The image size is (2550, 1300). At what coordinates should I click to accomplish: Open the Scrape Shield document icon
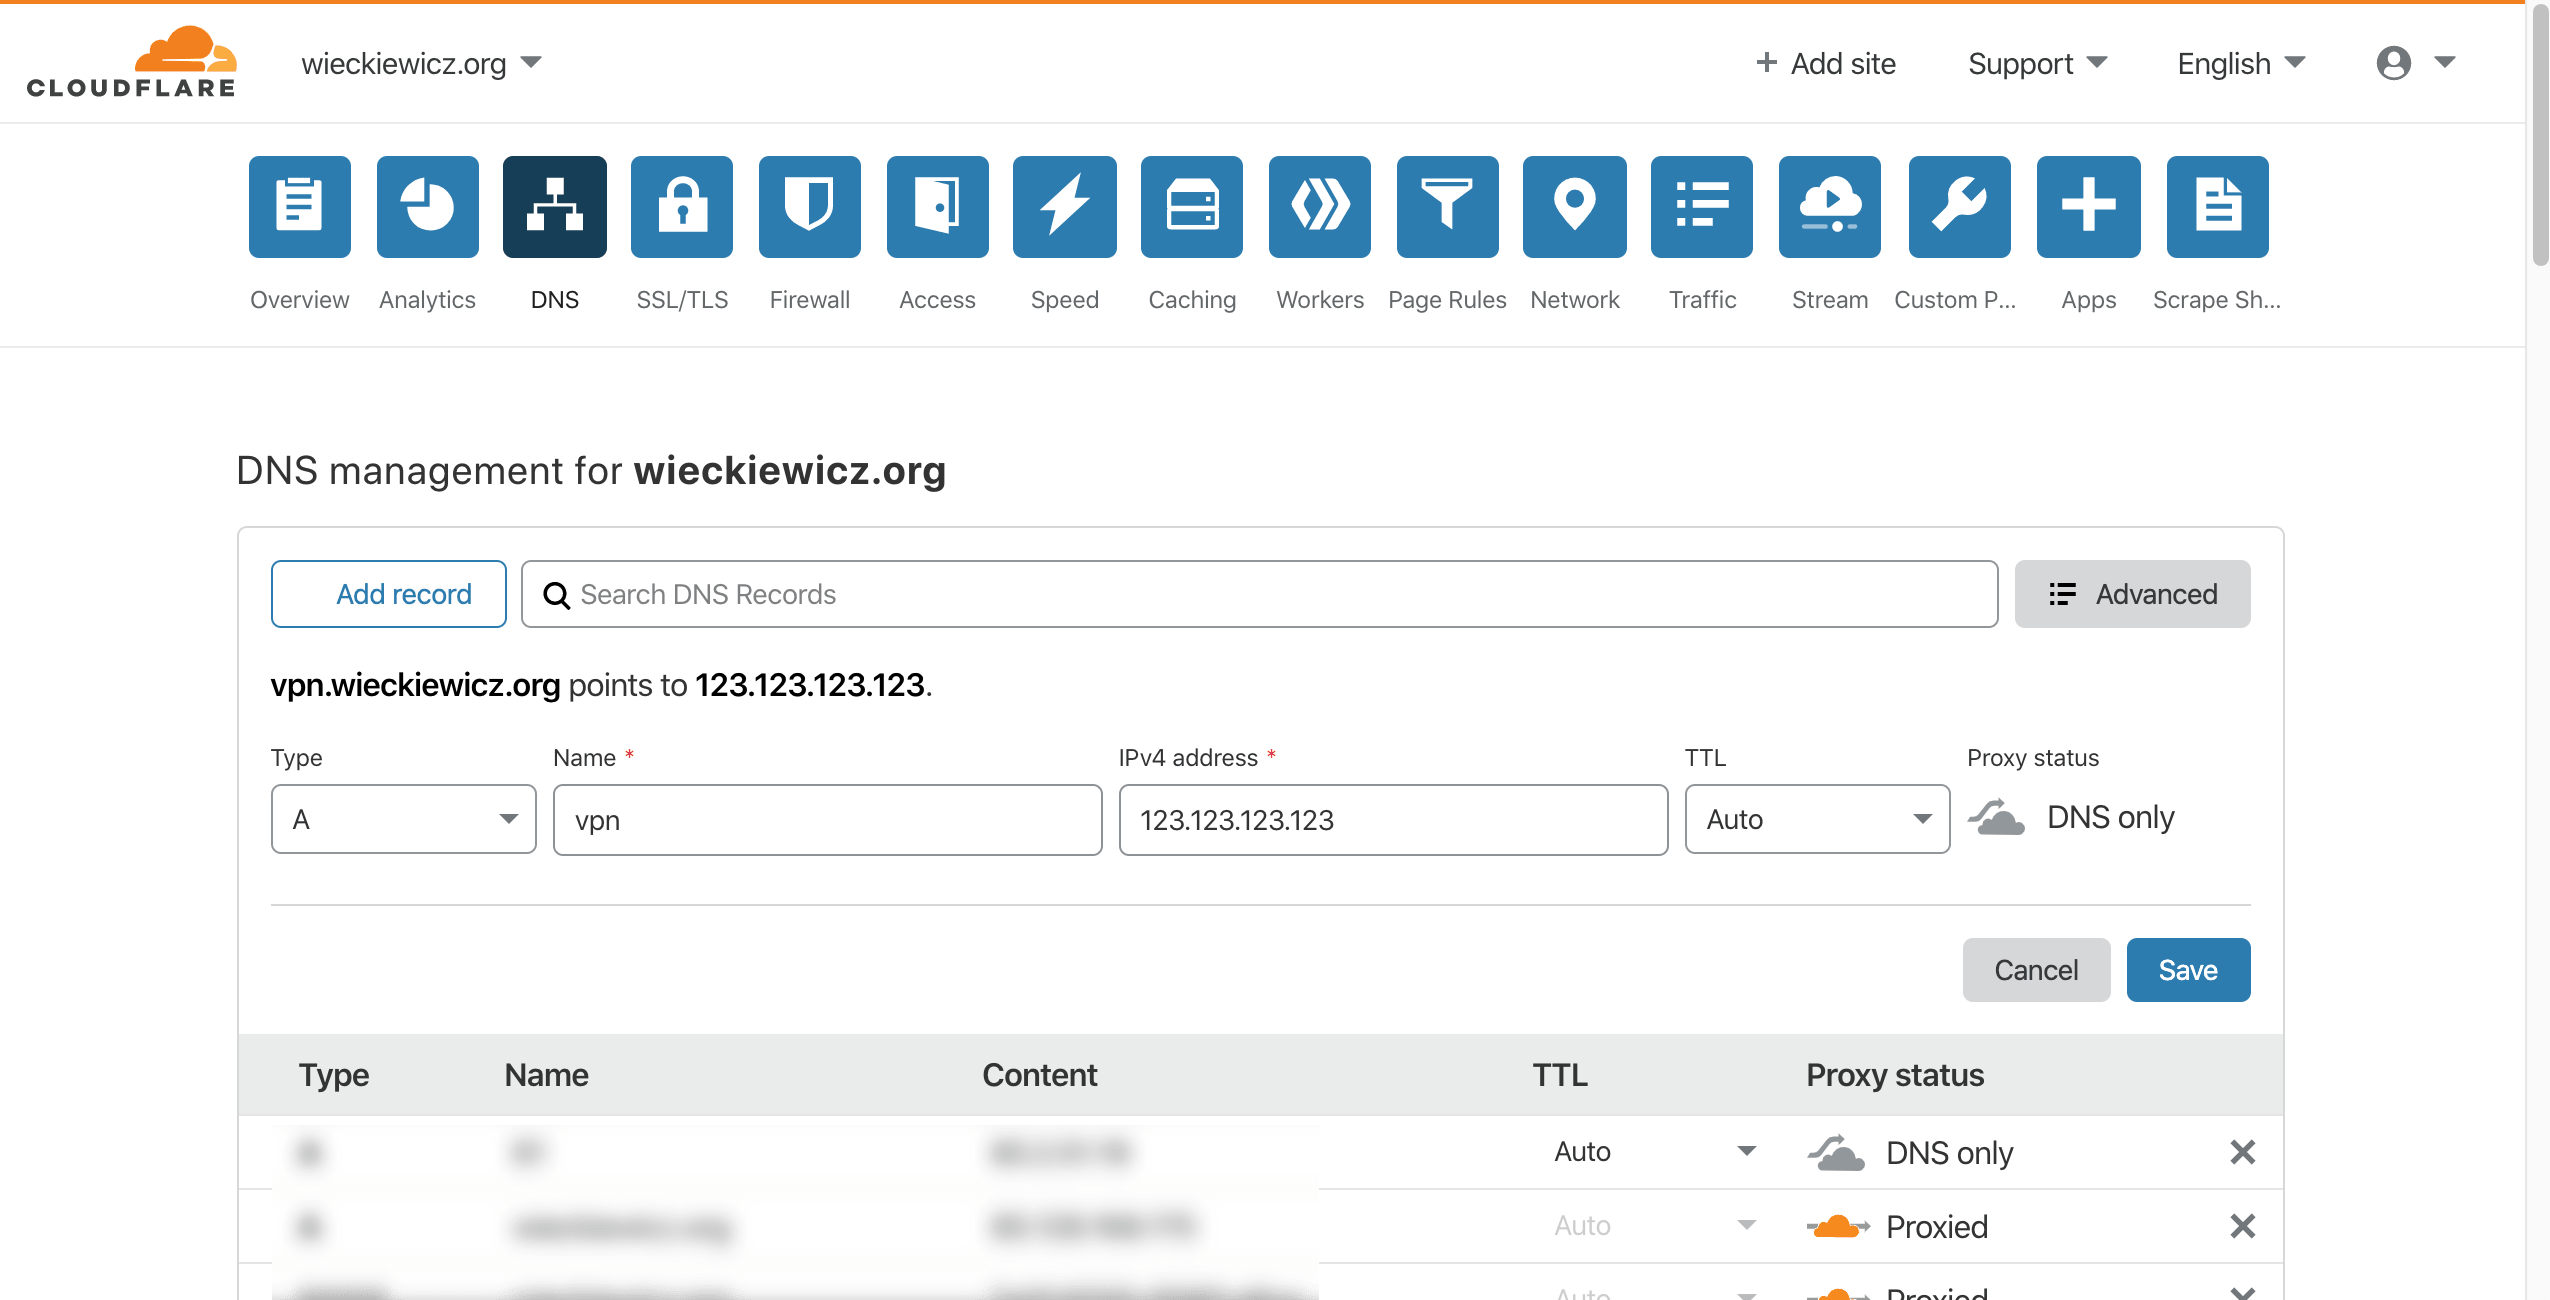point(2217,207)
